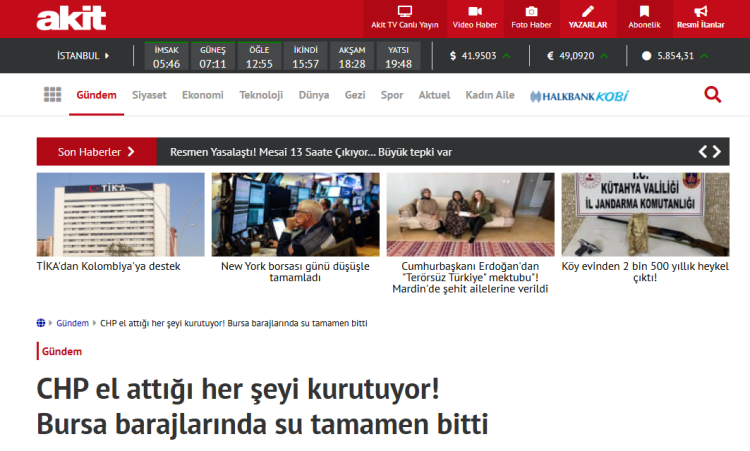Open Foto Haber photo icon
Image resolution: width=750 pixels, height=451 pixels.
531,11
